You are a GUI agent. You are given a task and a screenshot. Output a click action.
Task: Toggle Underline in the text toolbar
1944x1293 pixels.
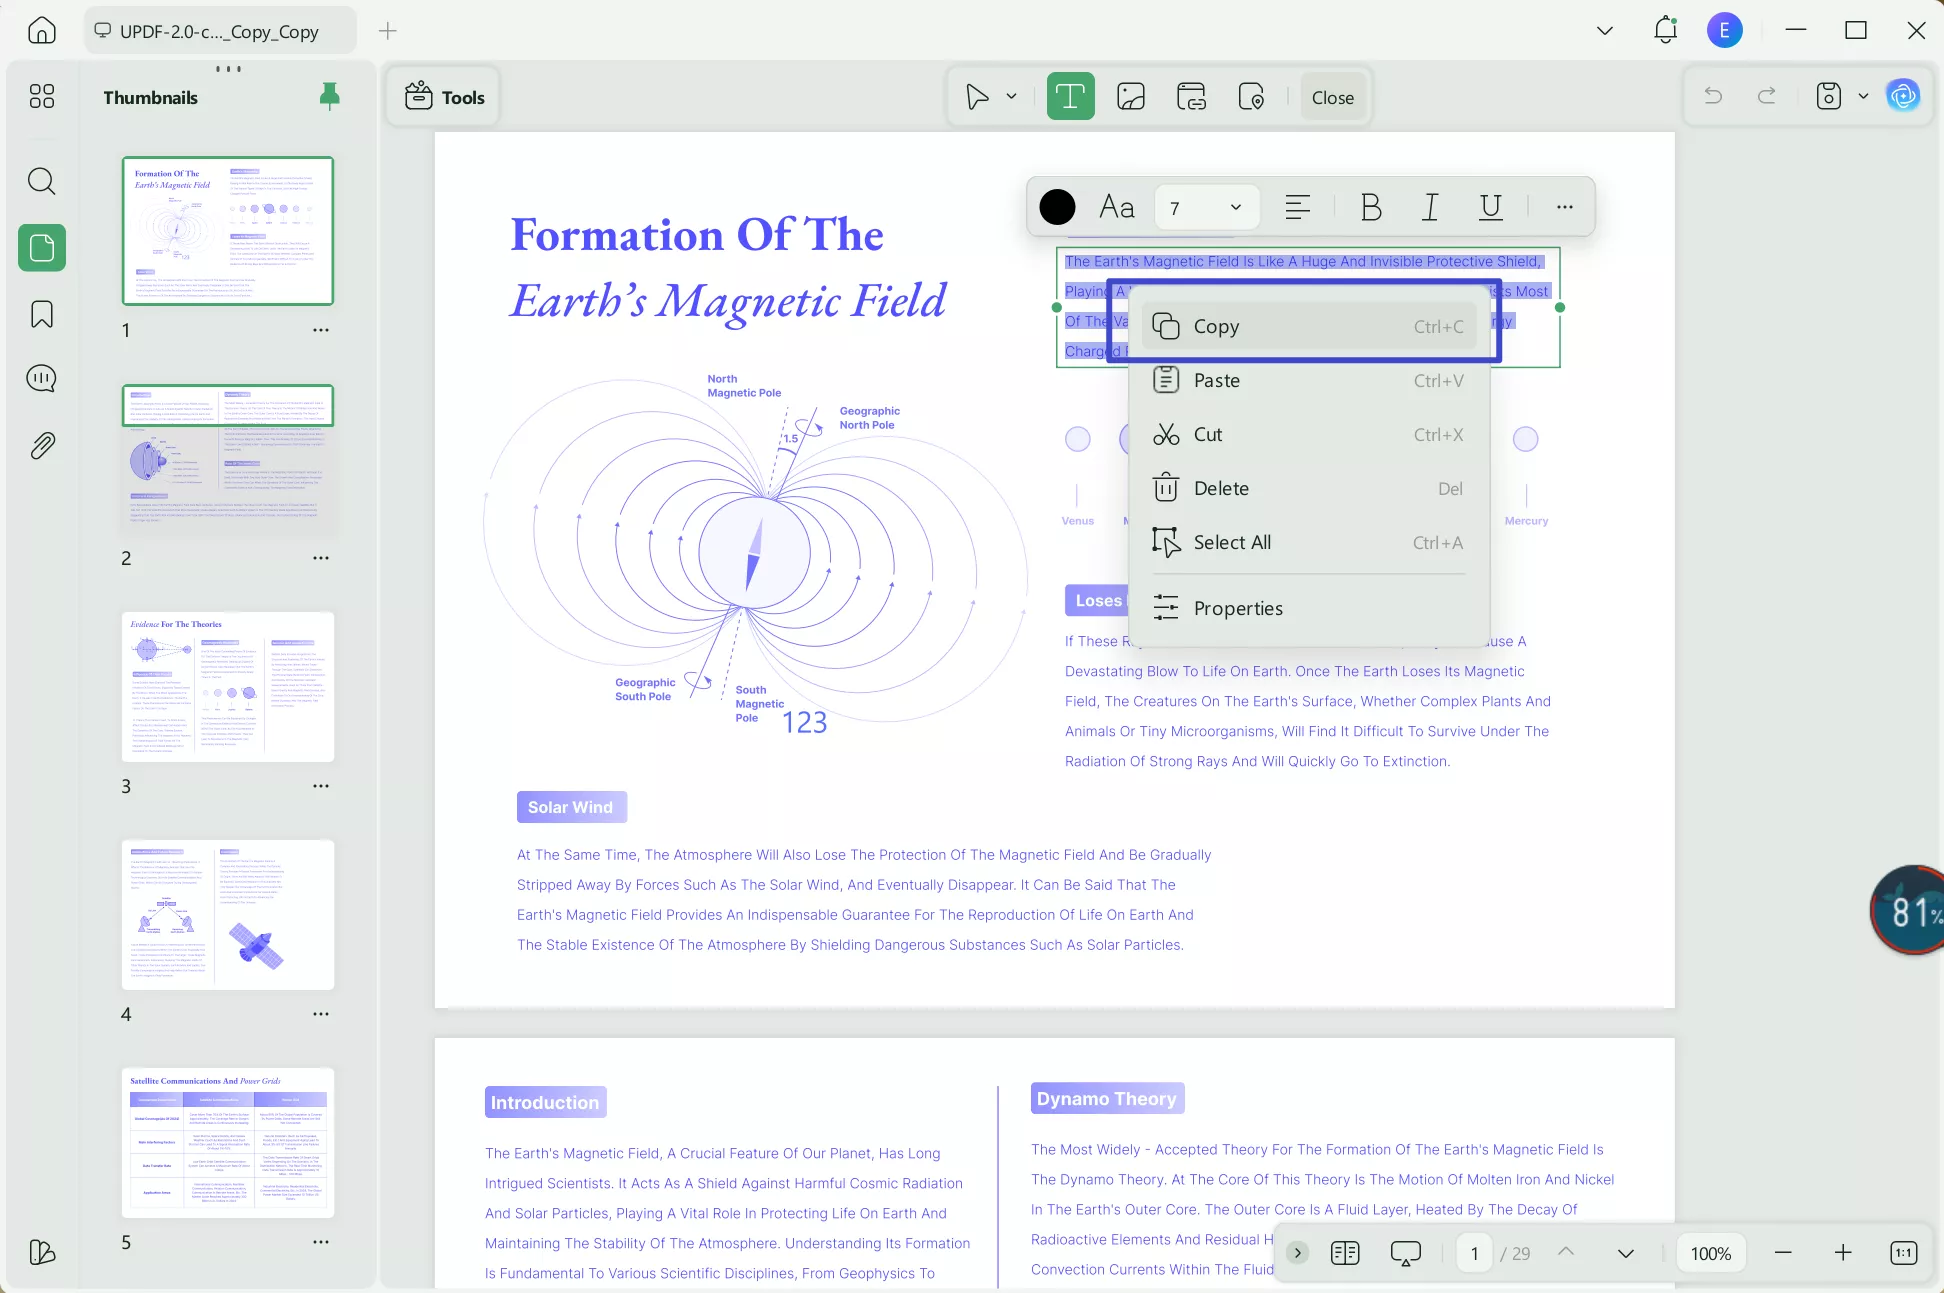[1489, 207]
